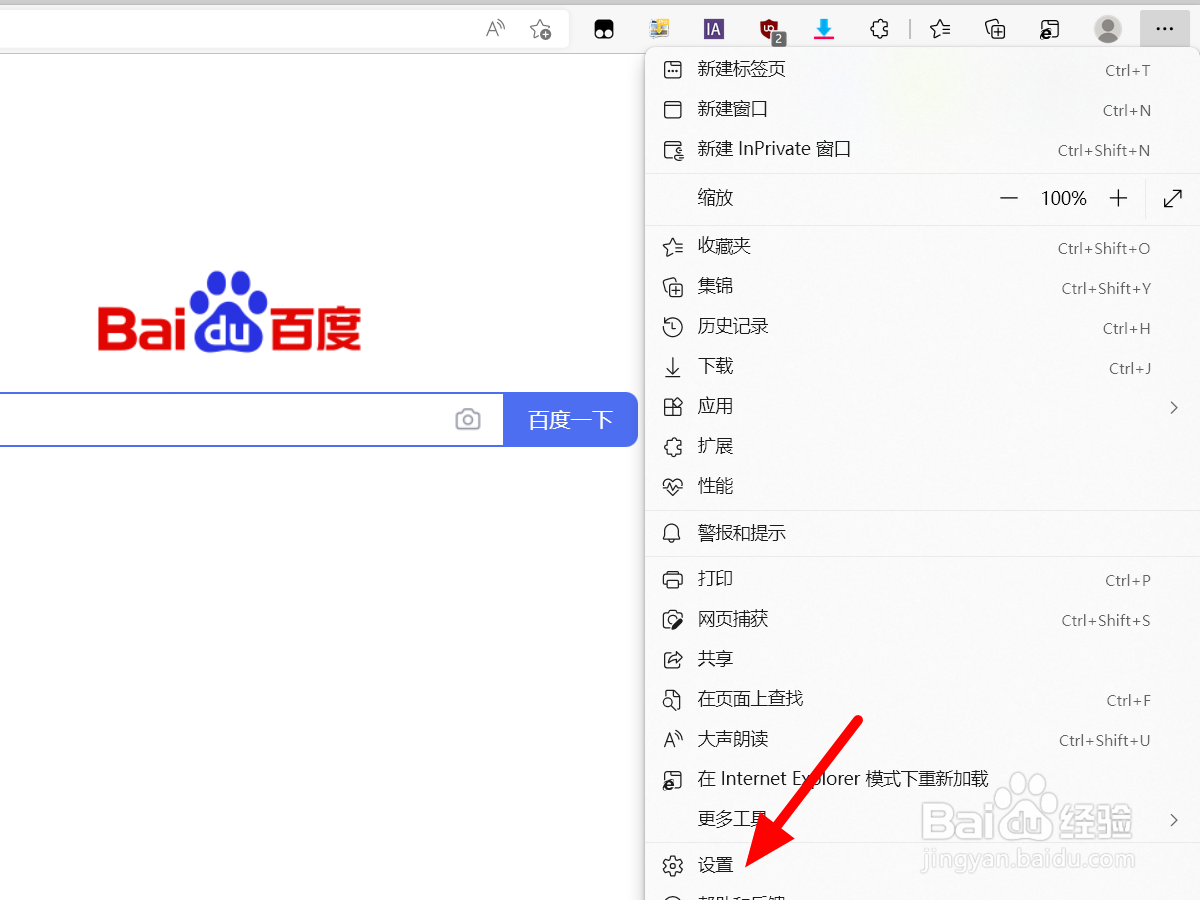Open the Tampermonkey-style extension icon with two dots
Screen dimensions: 1200x900
(x=604, y=29)
